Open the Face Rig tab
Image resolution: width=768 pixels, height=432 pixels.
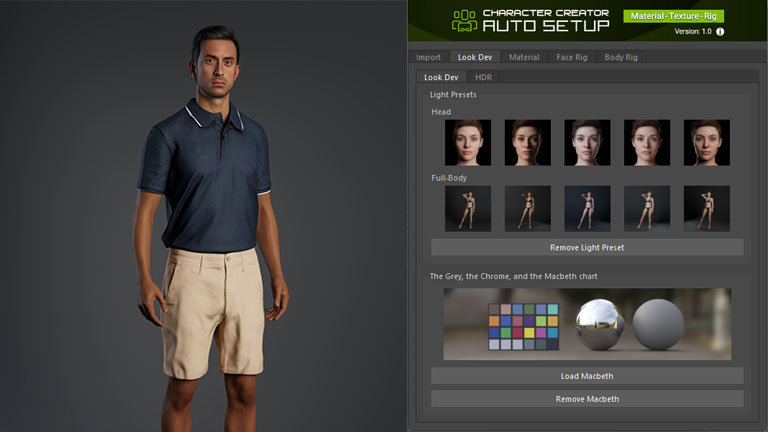572,57
